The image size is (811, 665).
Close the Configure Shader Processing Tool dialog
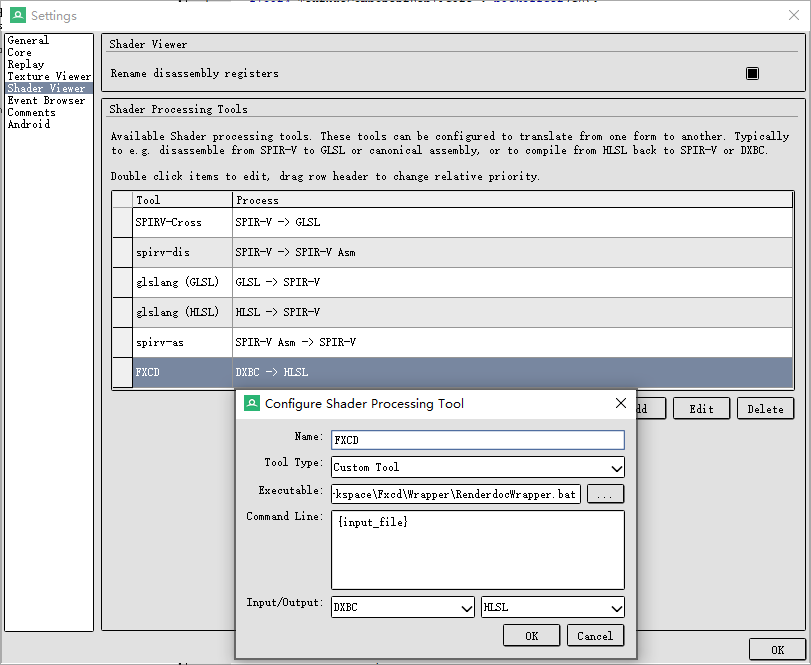(621, 403)
